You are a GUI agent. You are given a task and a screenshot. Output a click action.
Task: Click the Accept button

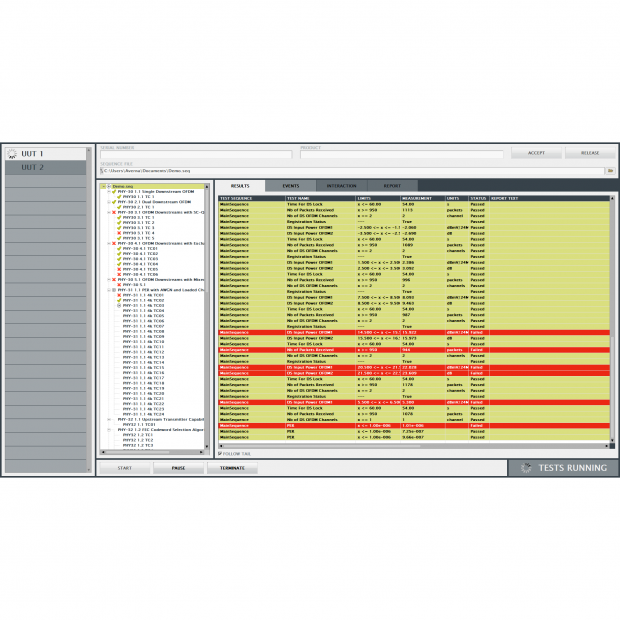tap(536, 153)
